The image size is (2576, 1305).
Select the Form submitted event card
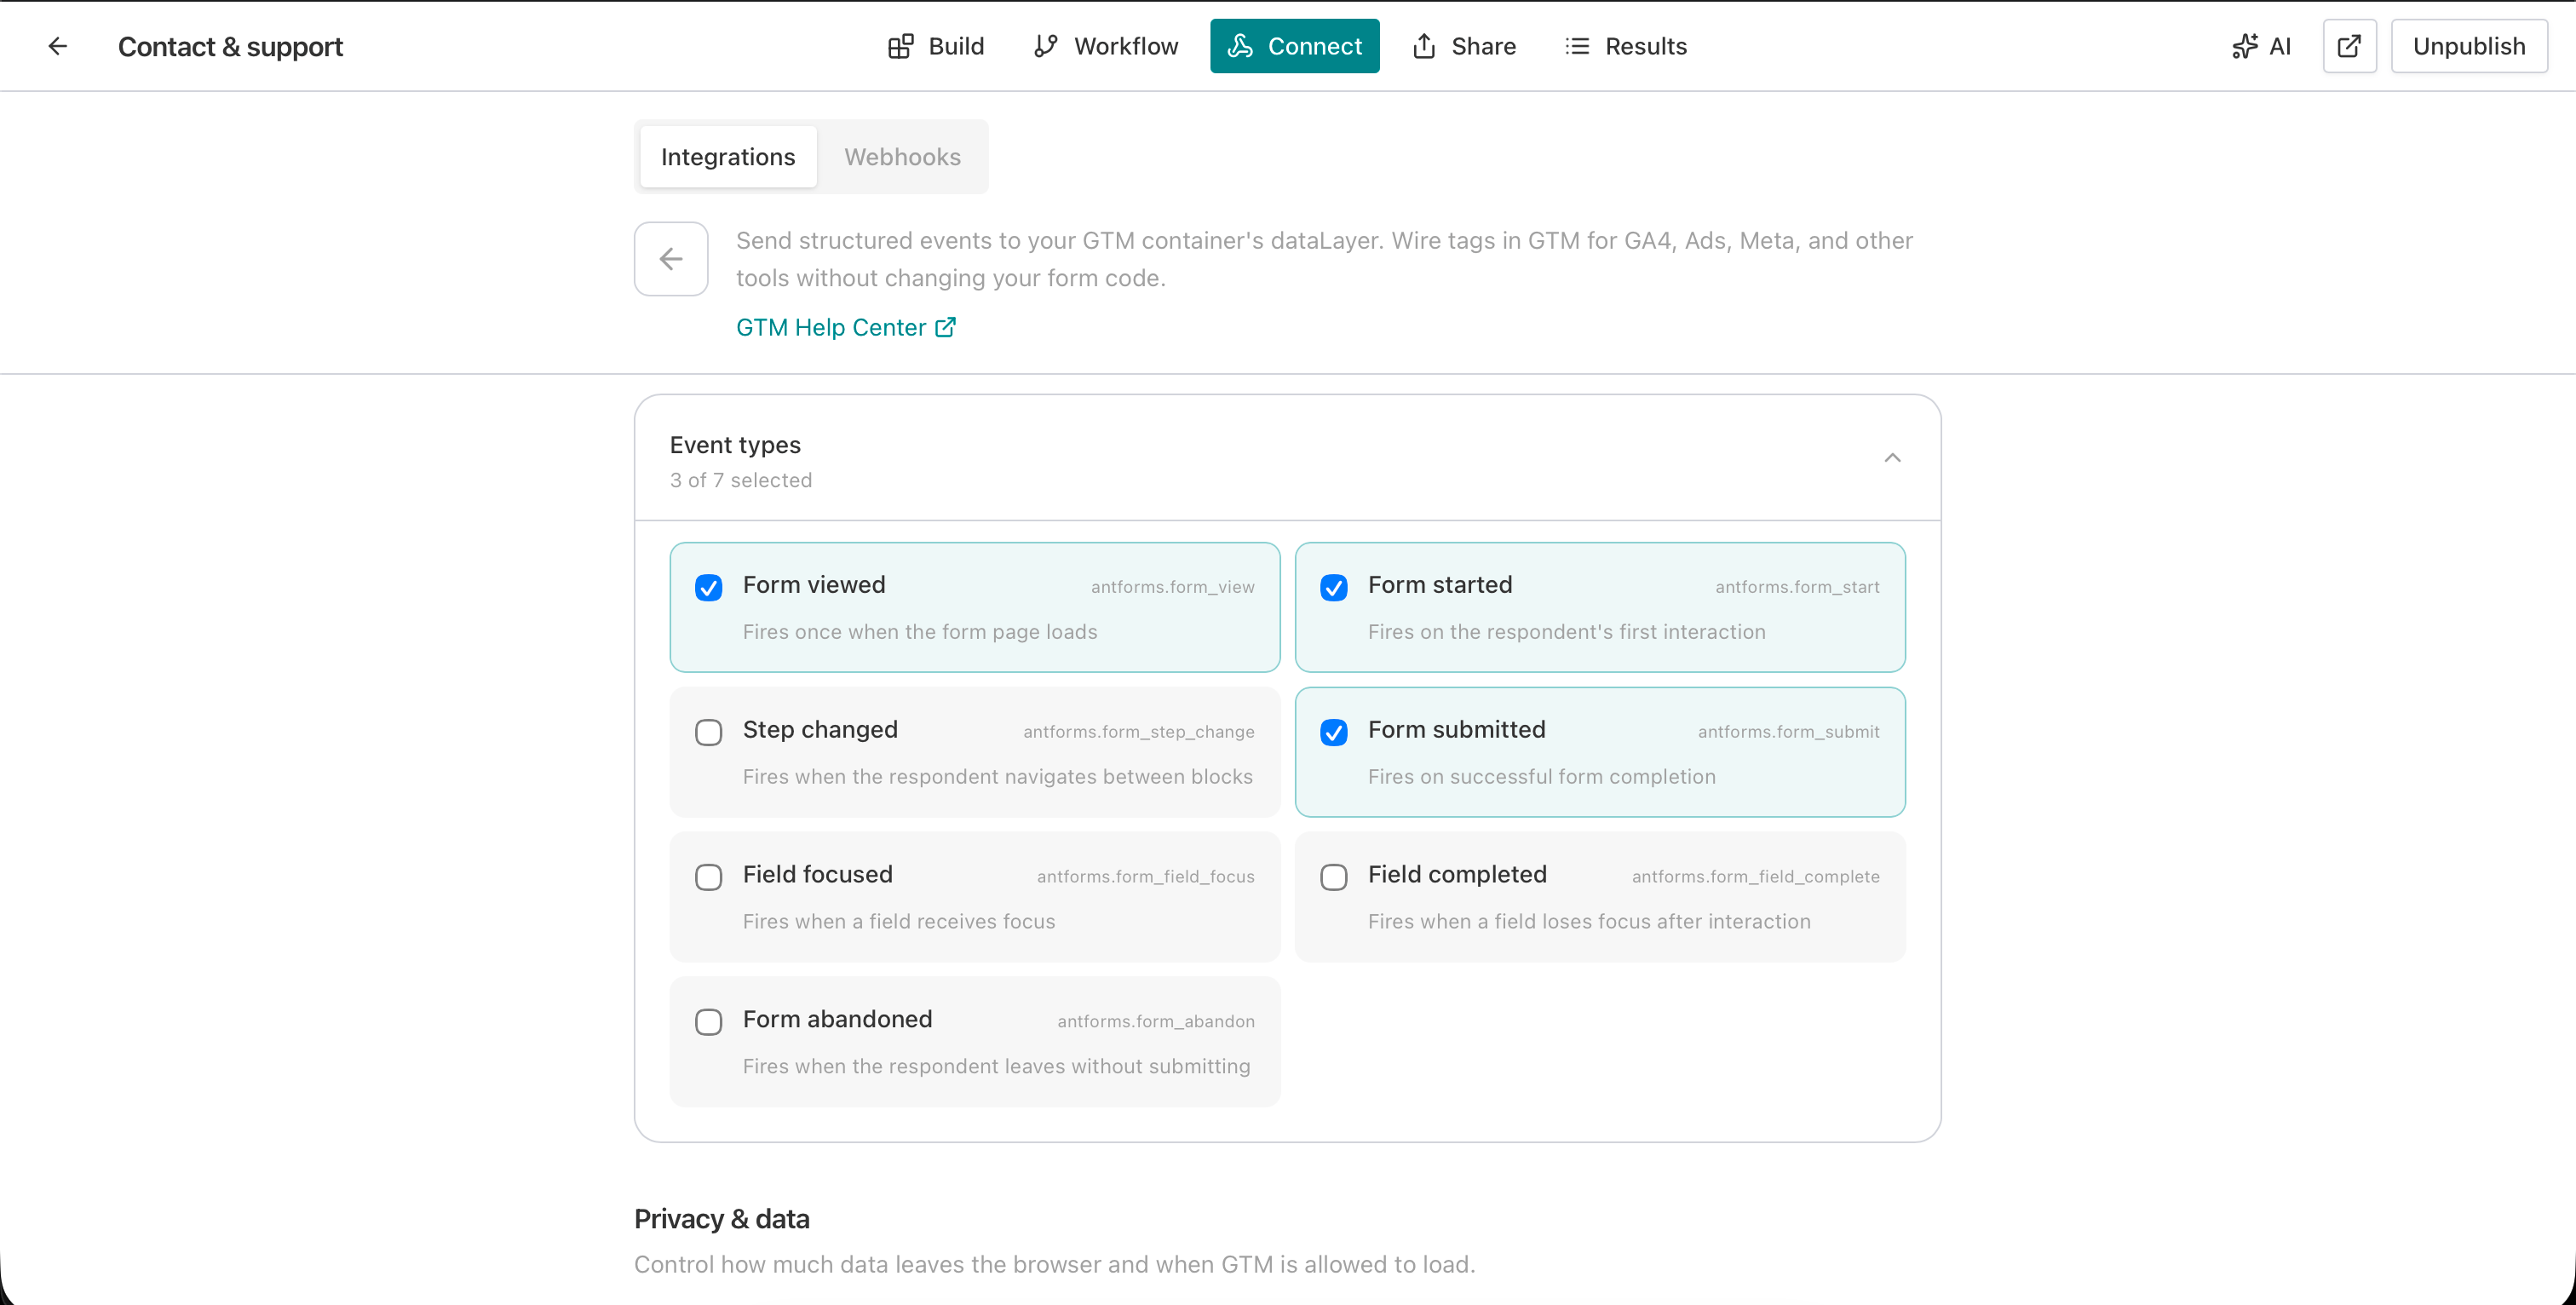tap(1600, 752)
